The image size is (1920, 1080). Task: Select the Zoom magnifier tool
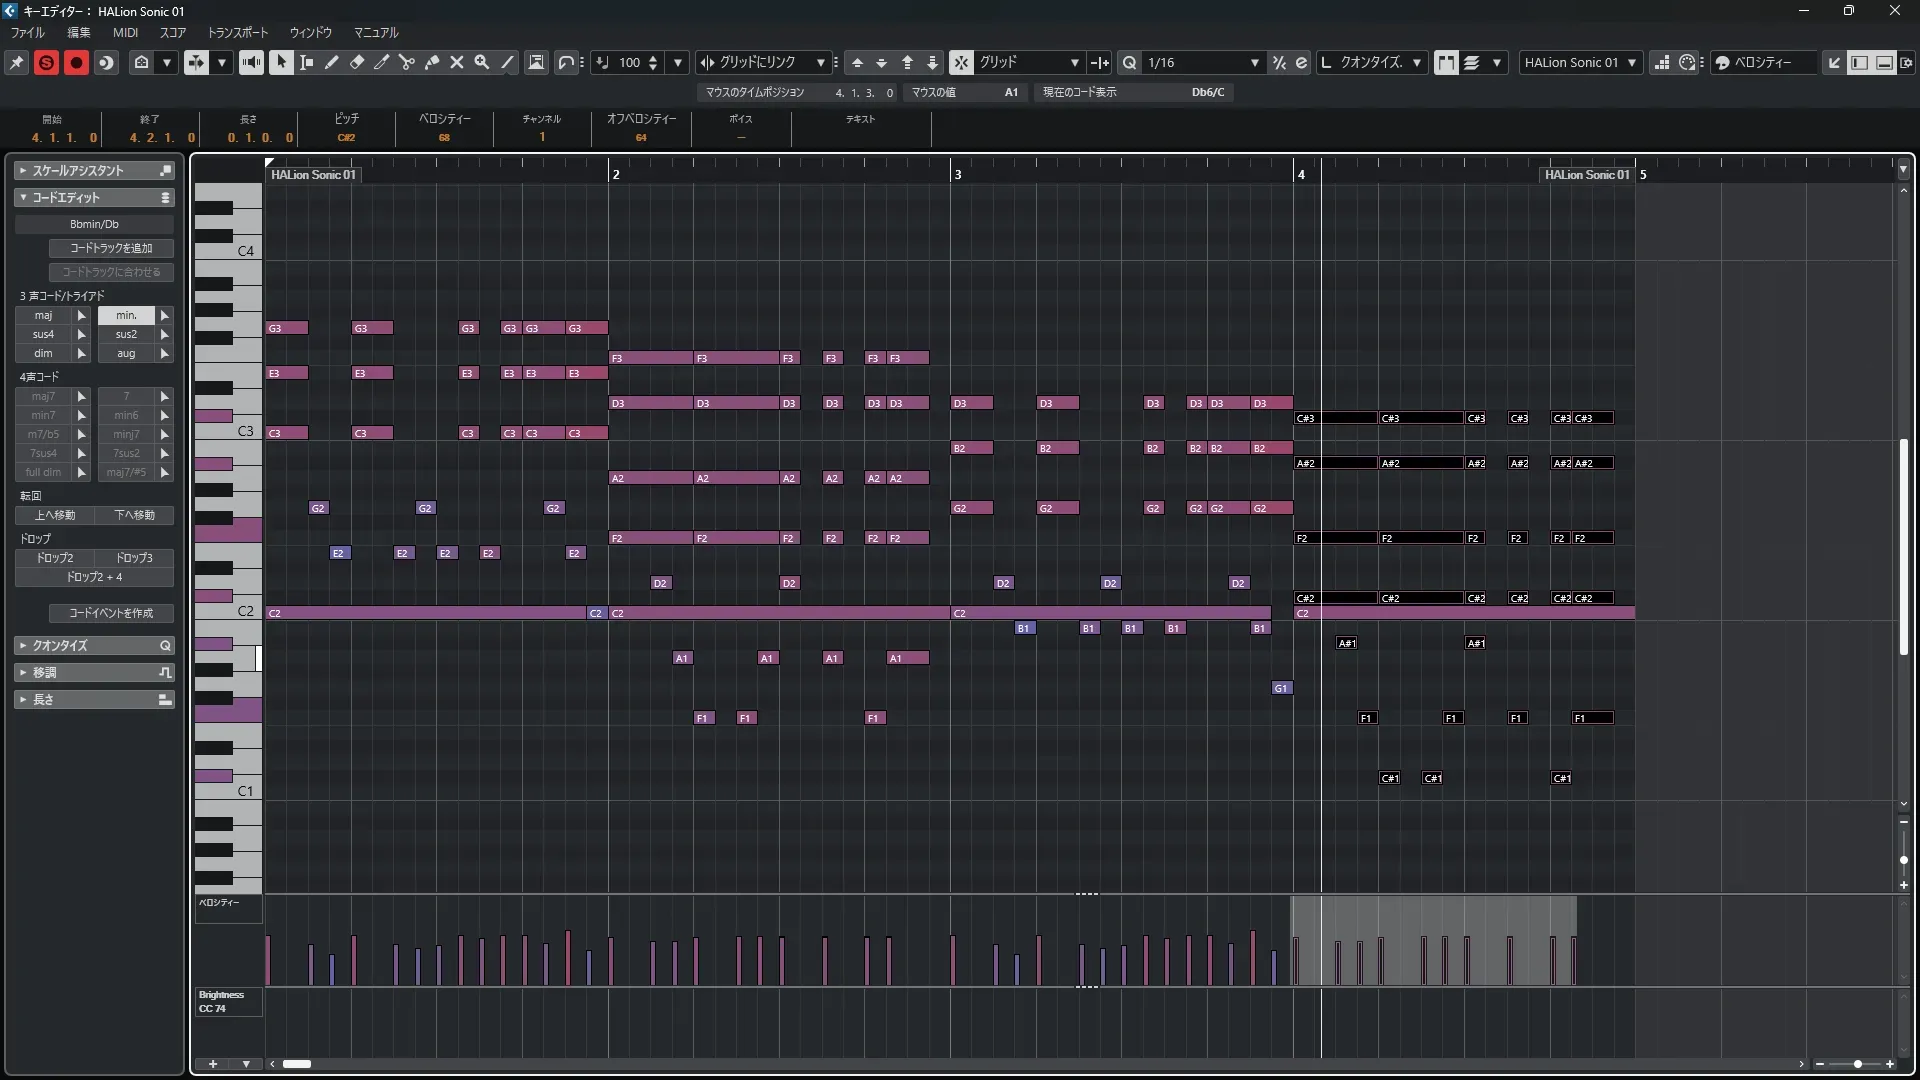point(482,62)
